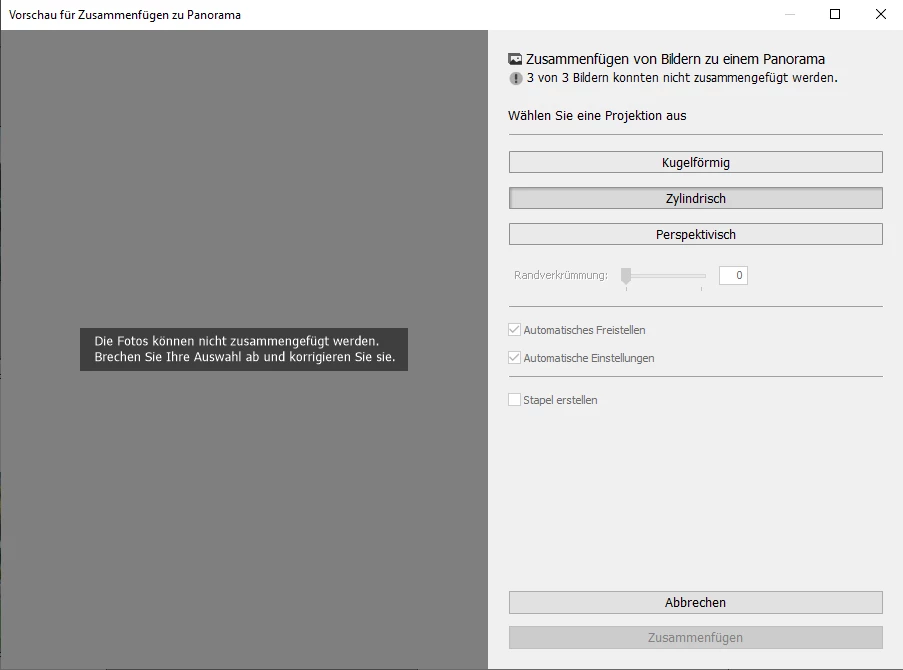Viewport: 903px width, 670px height.
Task: Close the panorama preview window
Action: click(881, 14)
